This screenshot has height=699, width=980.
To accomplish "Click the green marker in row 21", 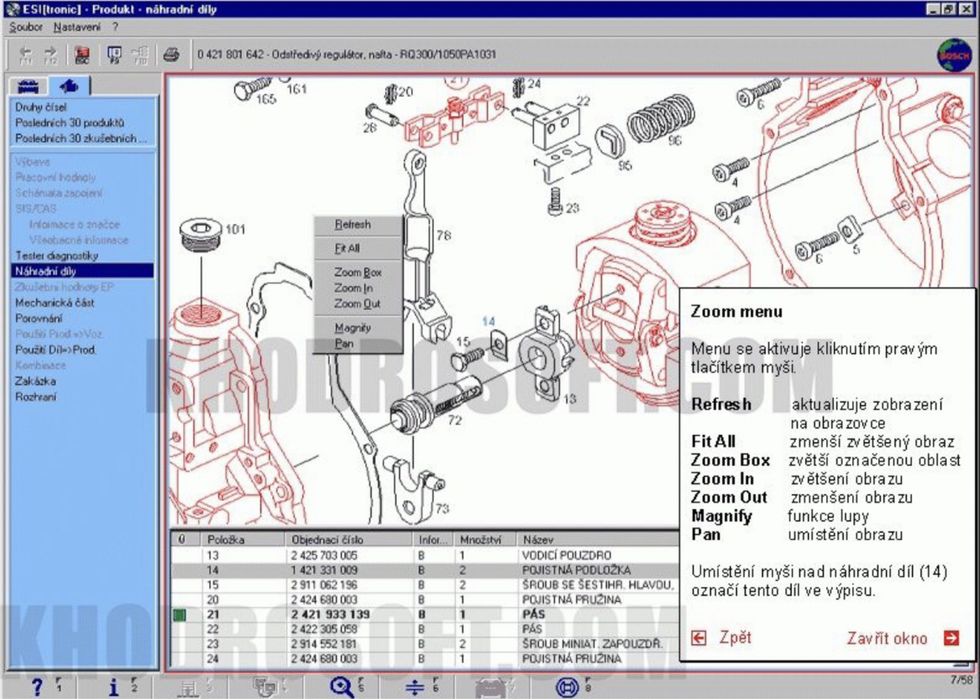I will click(x=179, y=615).
